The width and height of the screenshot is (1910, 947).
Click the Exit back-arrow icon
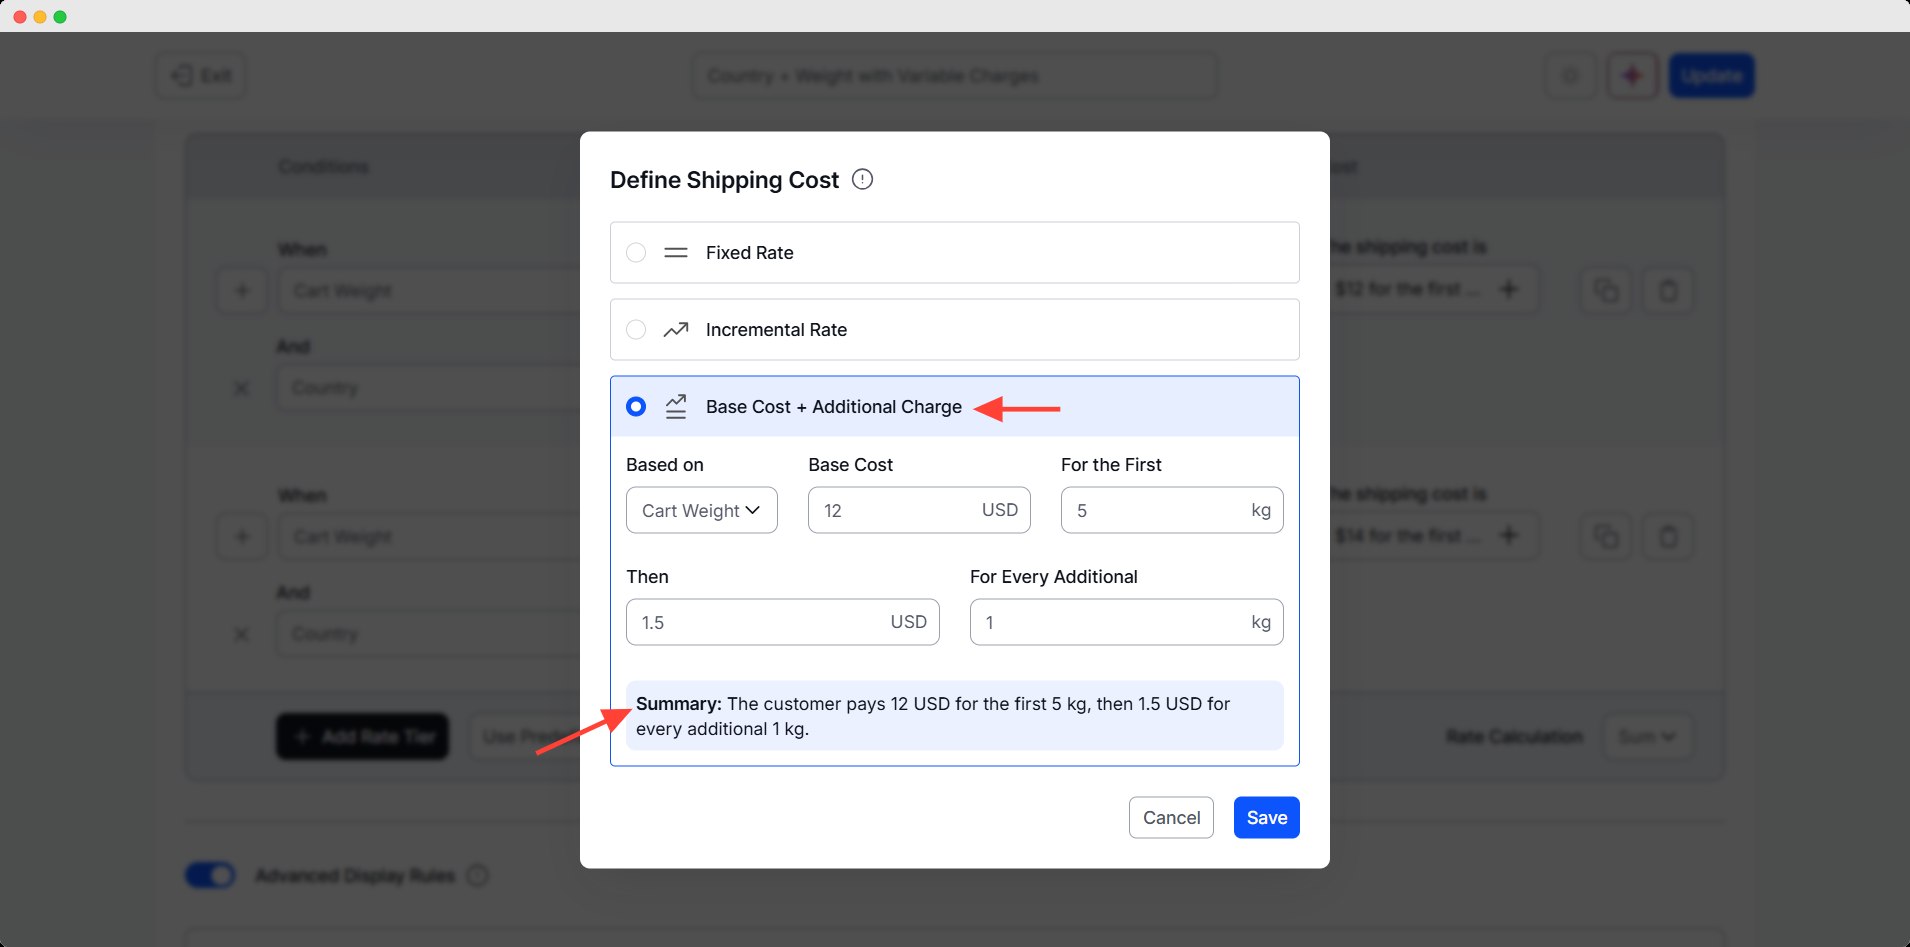(x=181, y=75)
